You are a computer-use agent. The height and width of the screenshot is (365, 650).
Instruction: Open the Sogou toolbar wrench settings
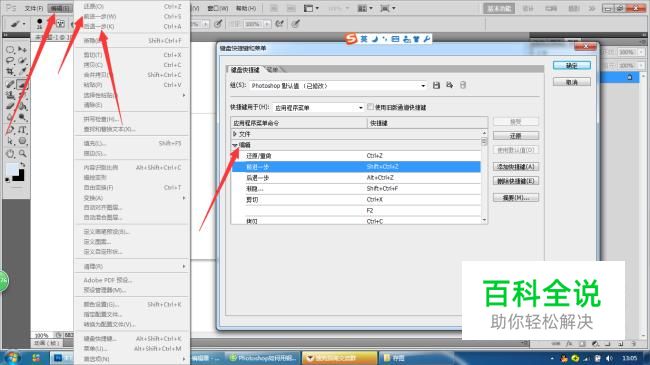(427, 39)
